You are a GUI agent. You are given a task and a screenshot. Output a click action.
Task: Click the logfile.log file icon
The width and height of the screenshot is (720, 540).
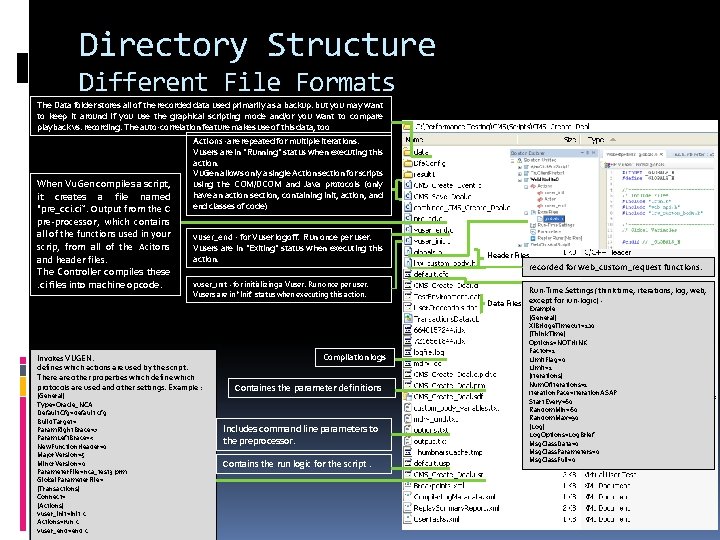[407, 352]
